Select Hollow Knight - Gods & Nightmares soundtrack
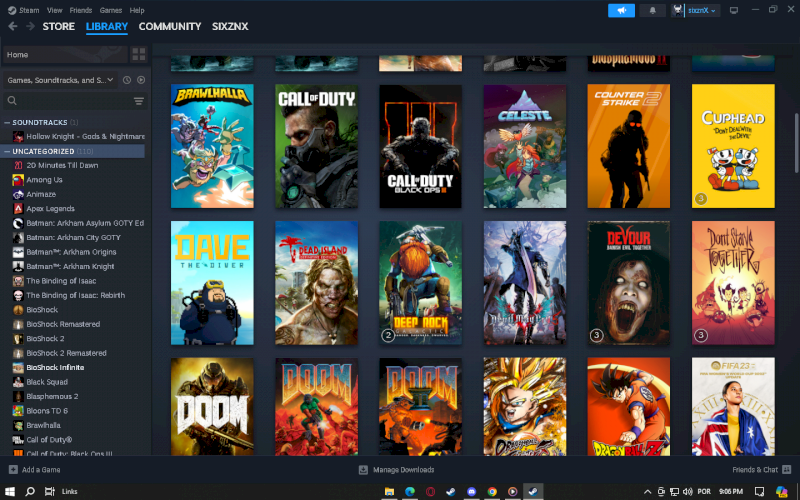This screenshot has height=500, width=800. click(78, 136)
